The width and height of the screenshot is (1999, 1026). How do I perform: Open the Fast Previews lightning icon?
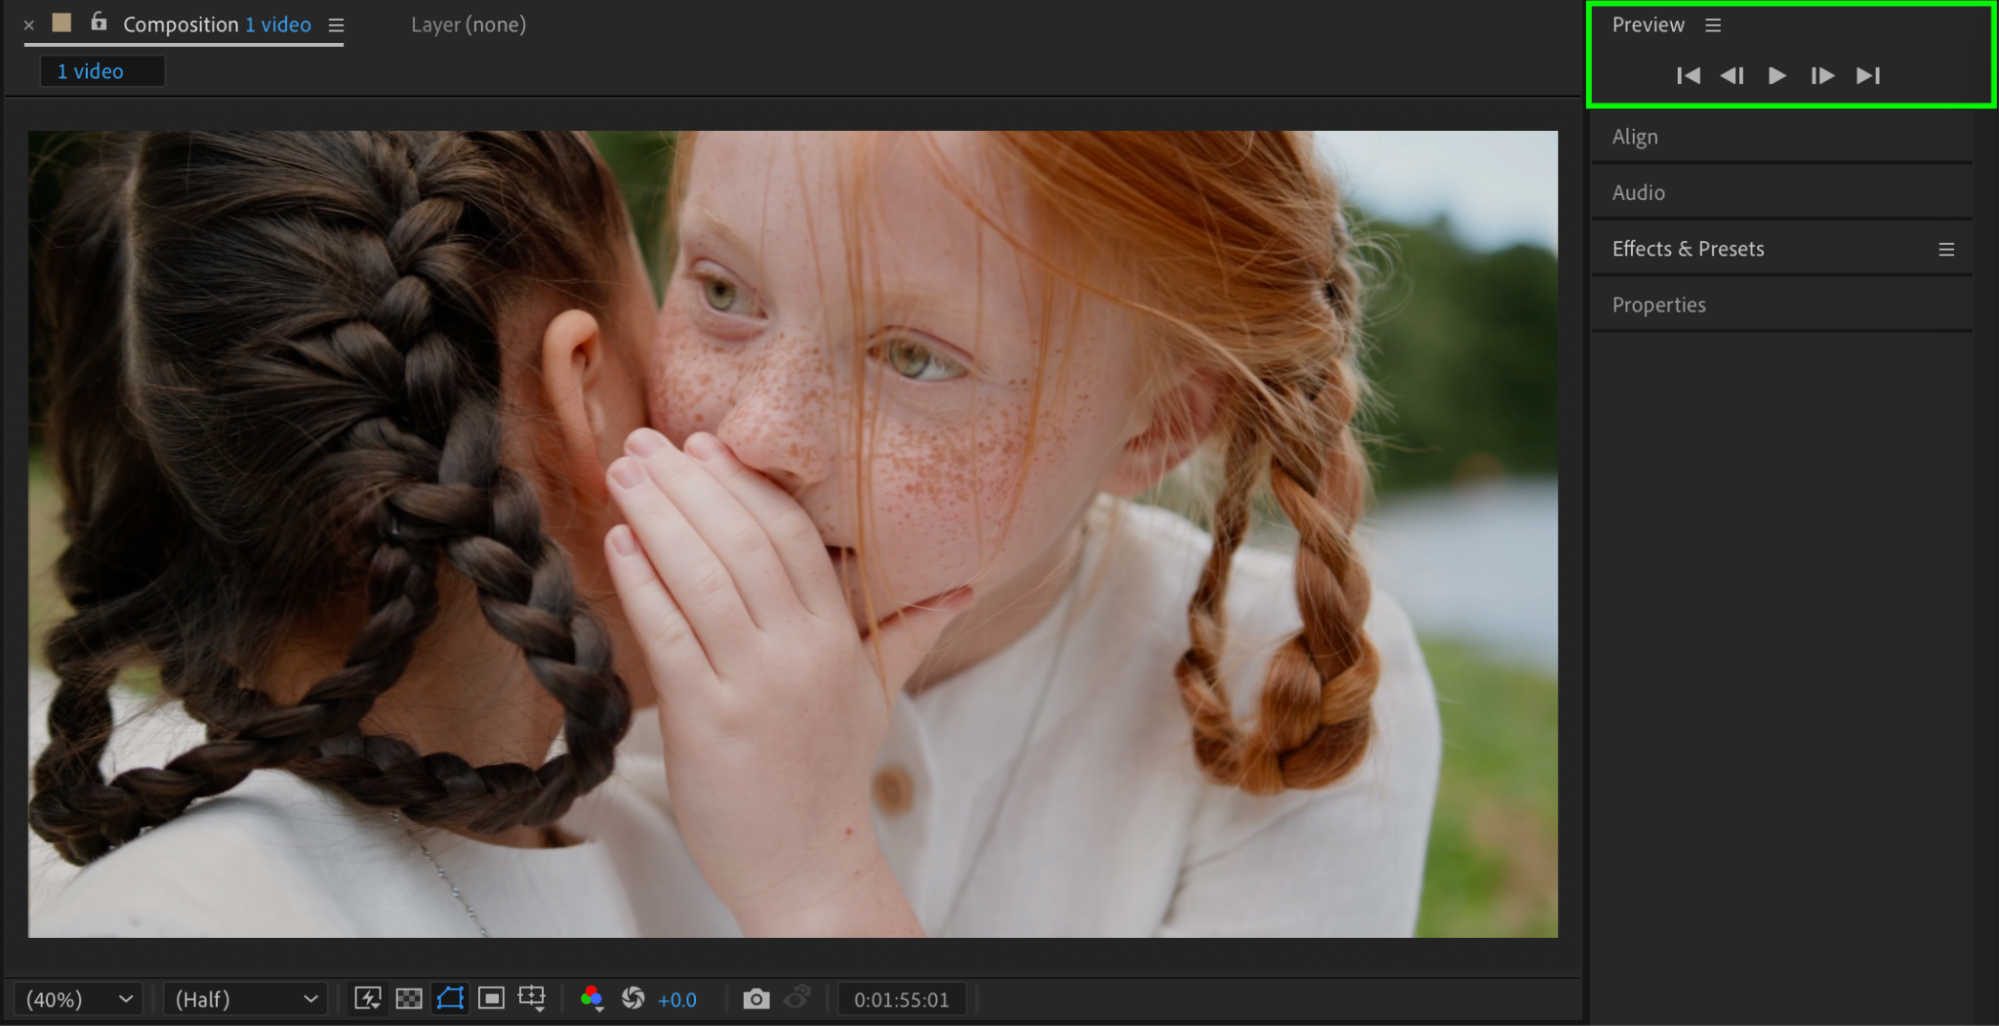click(x=368, y=999)
